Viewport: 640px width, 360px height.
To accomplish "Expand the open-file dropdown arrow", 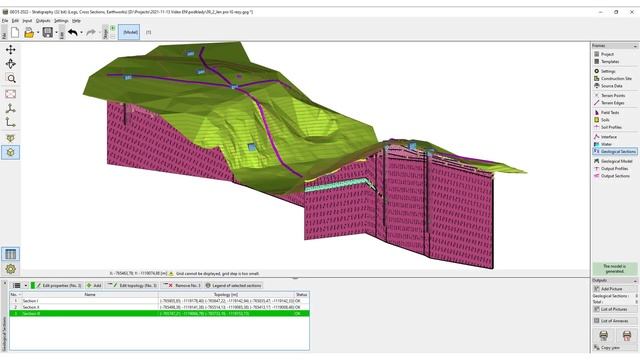I will tap(38, 33).
